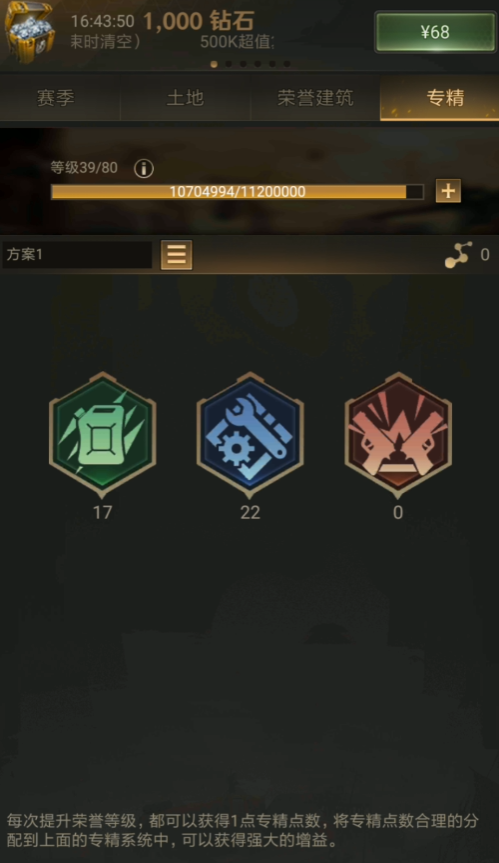Tap the number 17 under green hexagon

point(102,512)
